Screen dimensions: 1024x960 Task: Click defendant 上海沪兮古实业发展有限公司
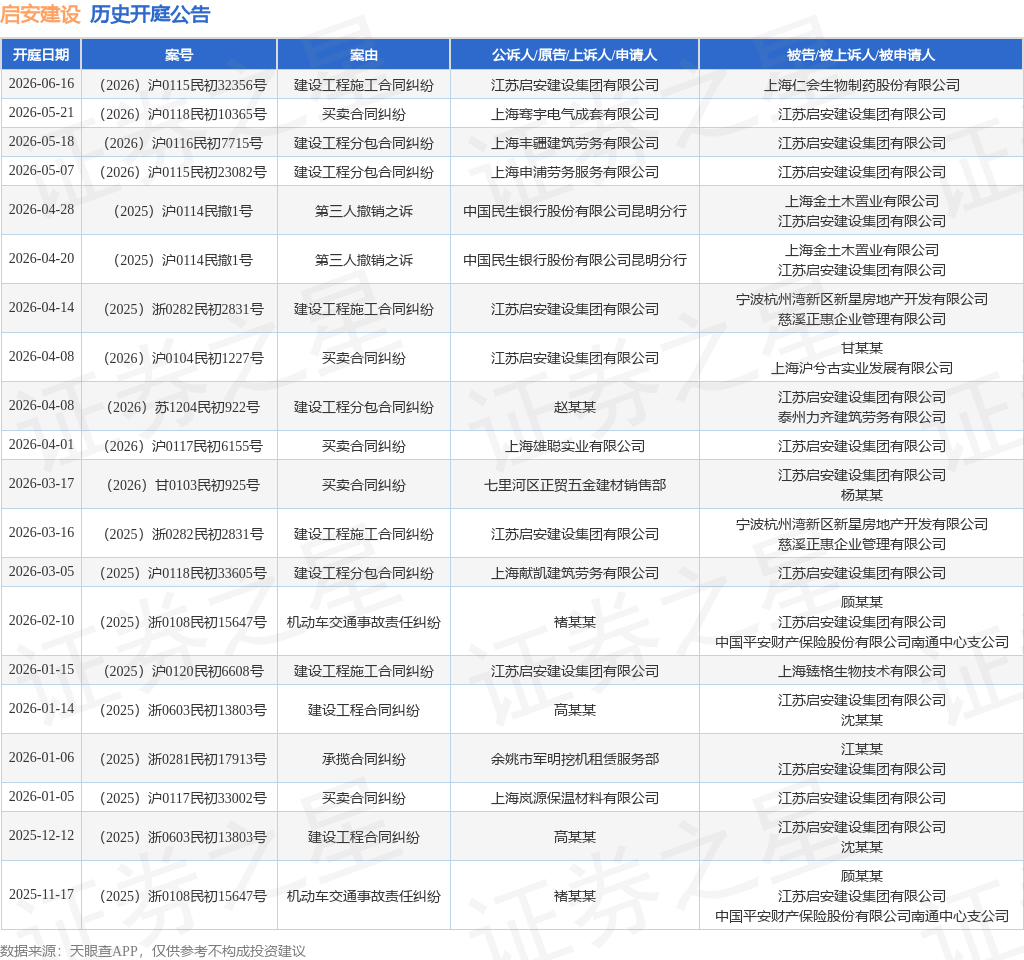(x=862, y=368)
